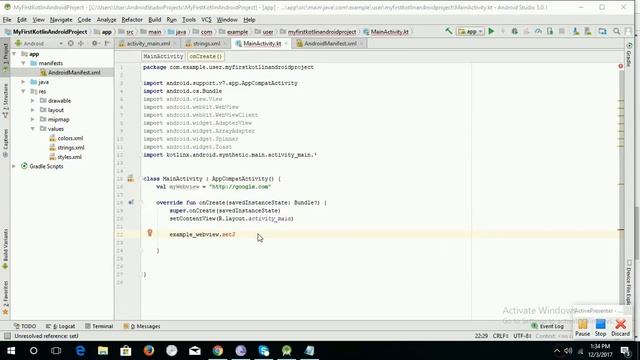Open the File menu
Image resolution: width=640 pixels, height=360 pixels.
[7, 20]
